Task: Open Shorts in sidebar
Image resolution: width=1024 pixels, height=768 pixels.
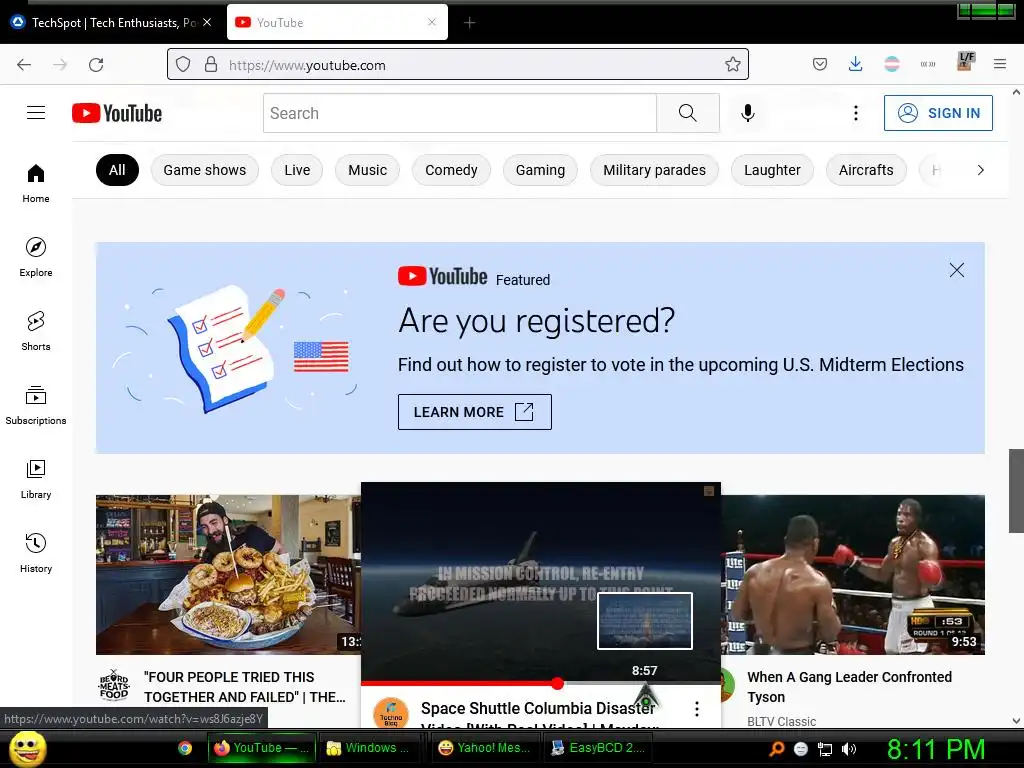Action: 36,331
